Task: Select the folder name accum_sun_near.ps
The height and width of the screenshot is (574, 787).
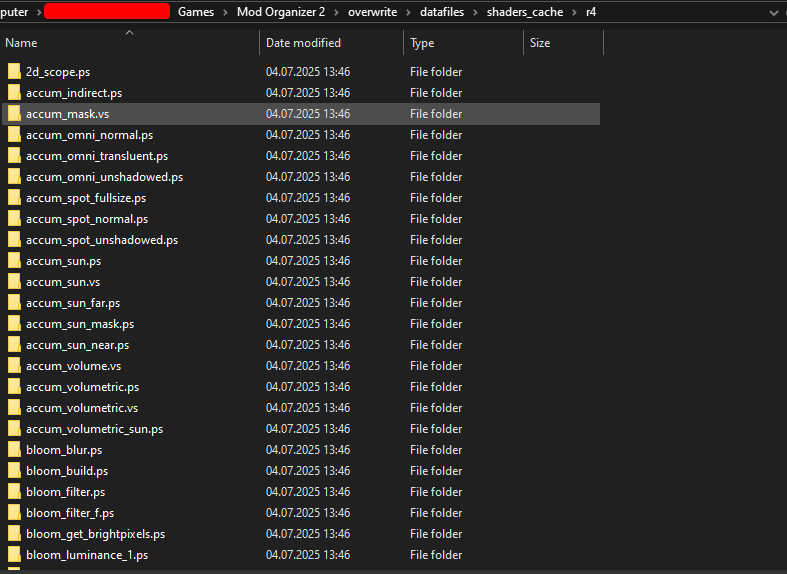Action: pyautogui.click(x=77, y=345)
